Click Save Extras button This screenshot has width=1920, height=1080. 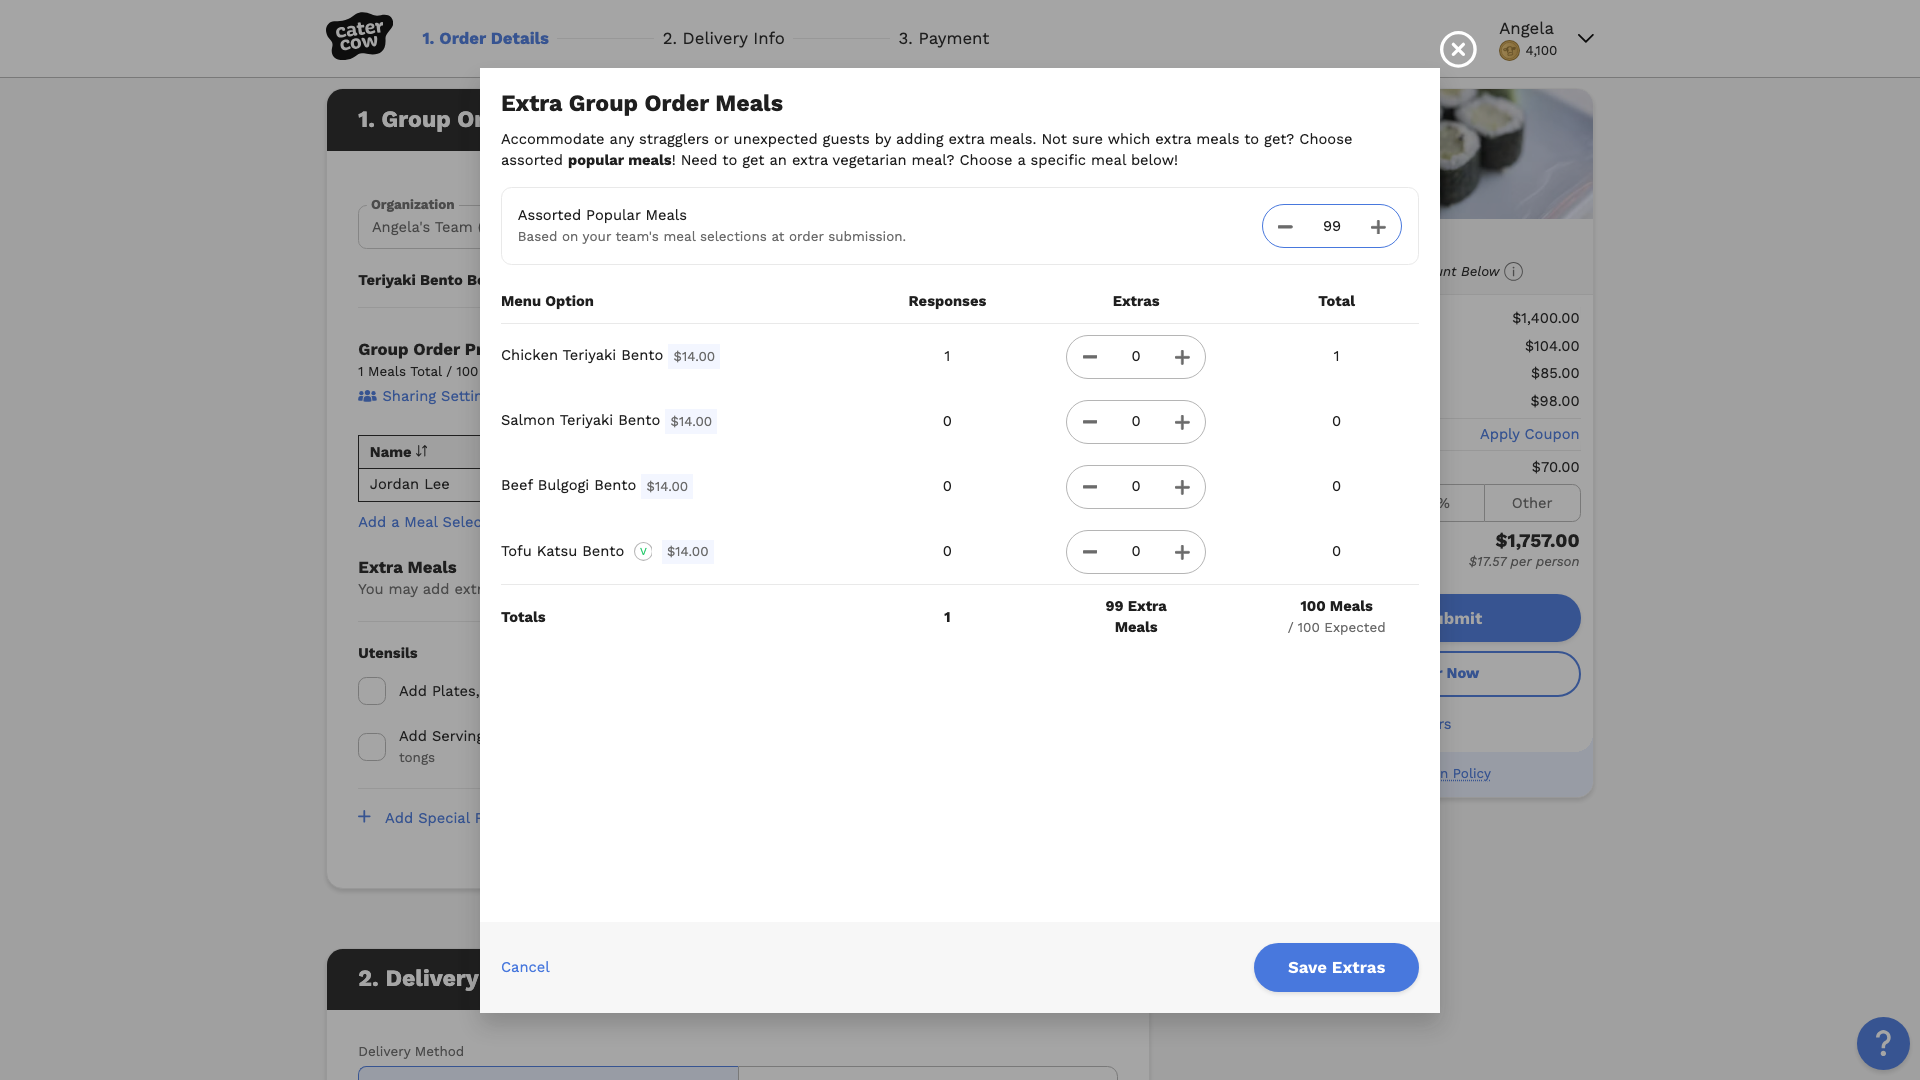(1336, 968)
